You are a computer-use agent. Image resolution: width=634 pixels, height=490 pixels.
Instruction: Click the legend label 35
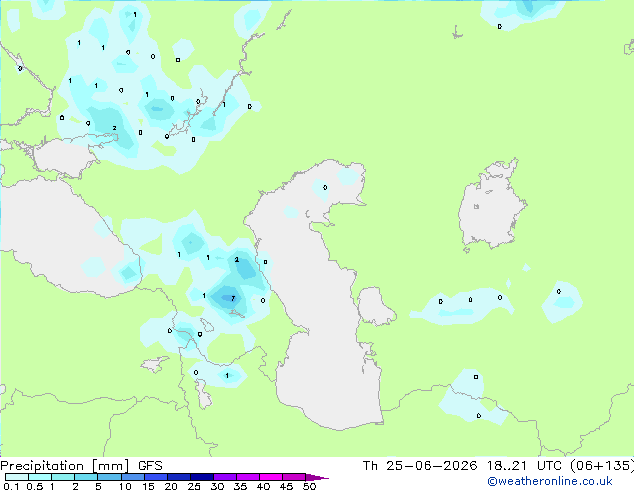click(240, 486)
